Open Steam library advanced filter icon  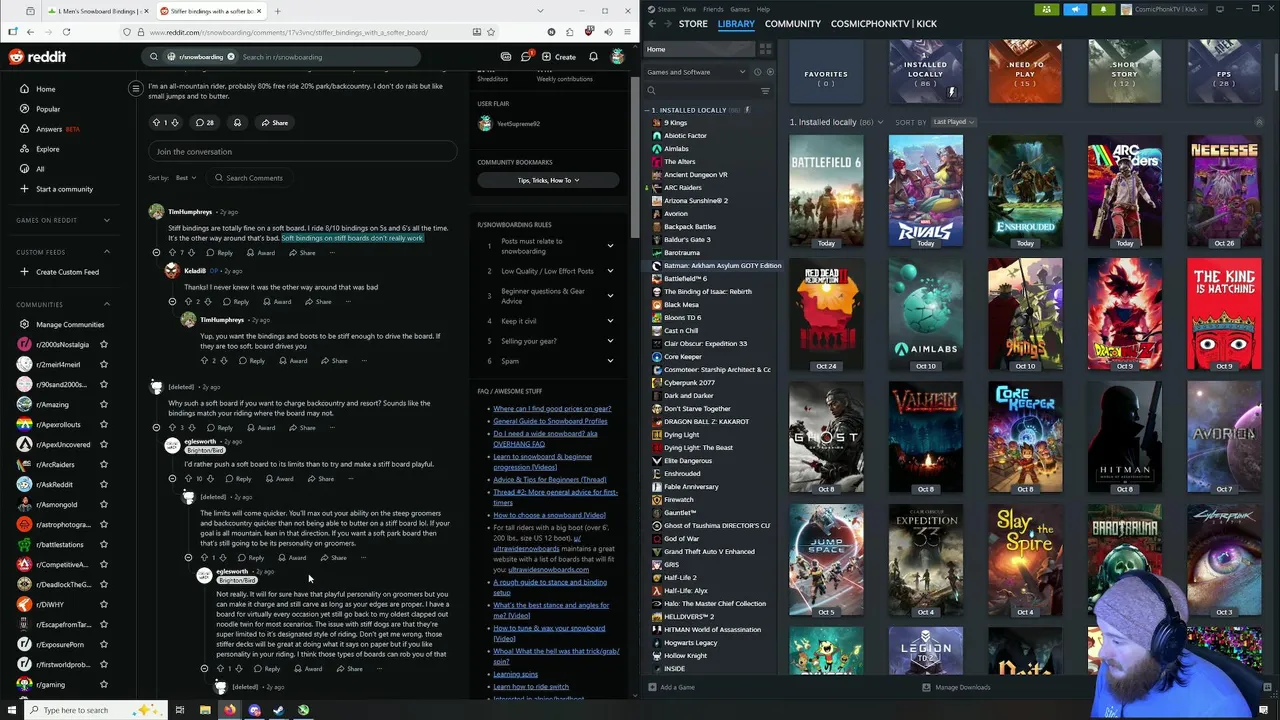[x=765, y=91]
